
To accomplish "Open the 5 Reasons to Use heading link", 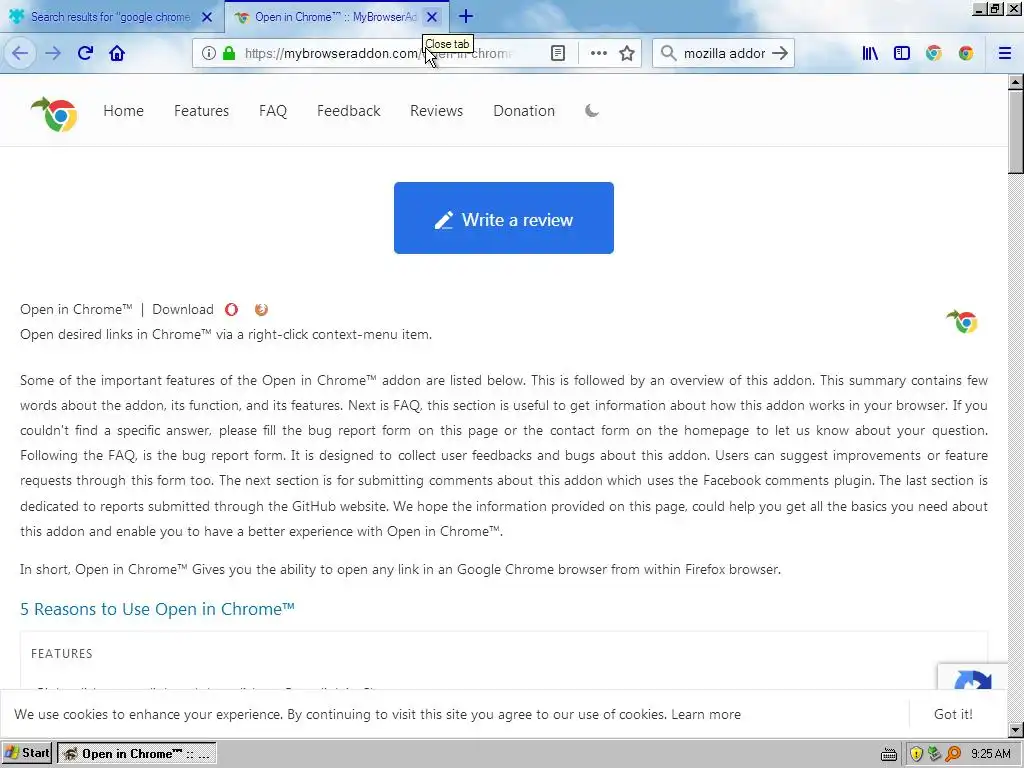I will click(x=157, y=609).
